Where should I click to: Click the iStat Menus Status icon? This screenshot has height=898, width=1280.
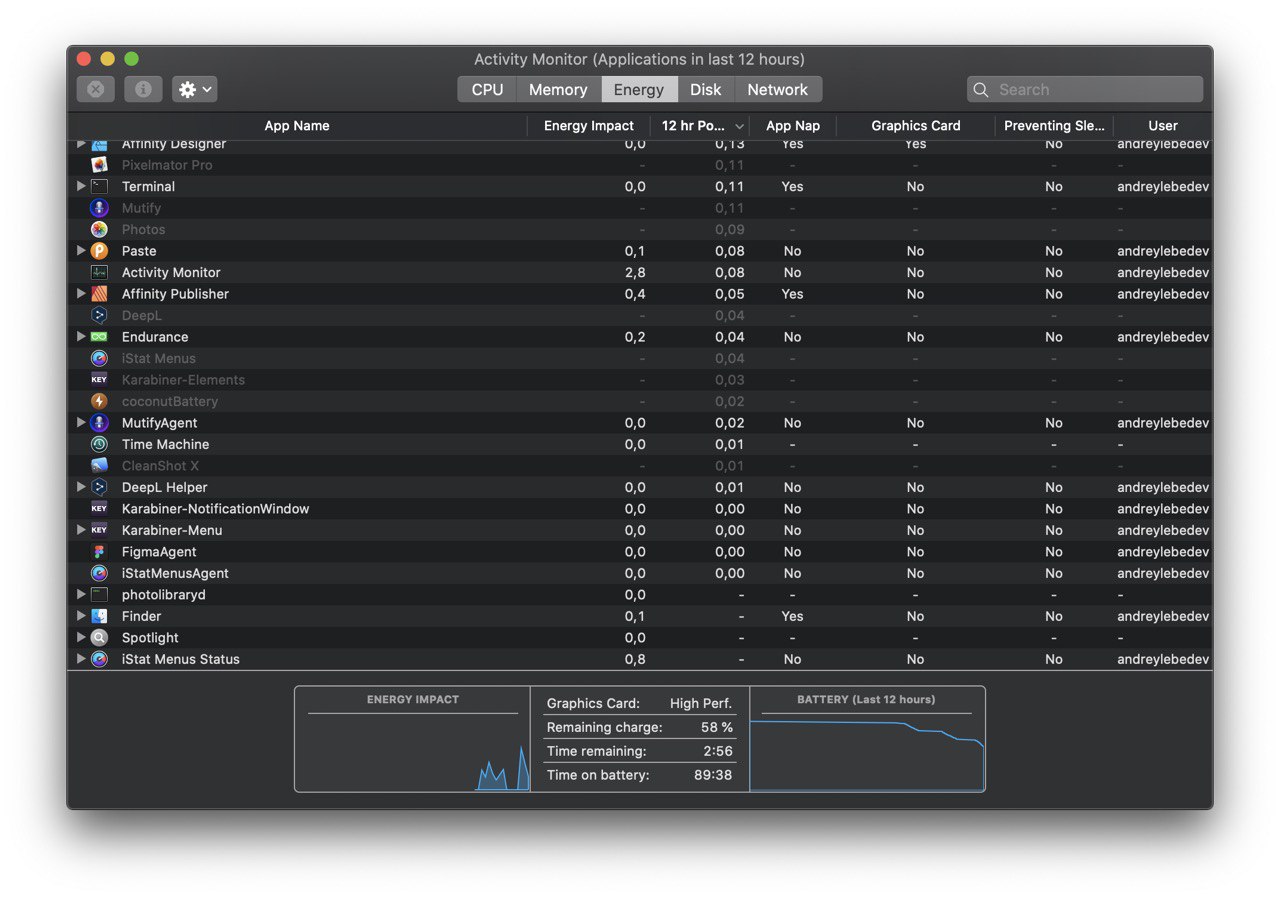pyautogui.click(x=99, y=659)
